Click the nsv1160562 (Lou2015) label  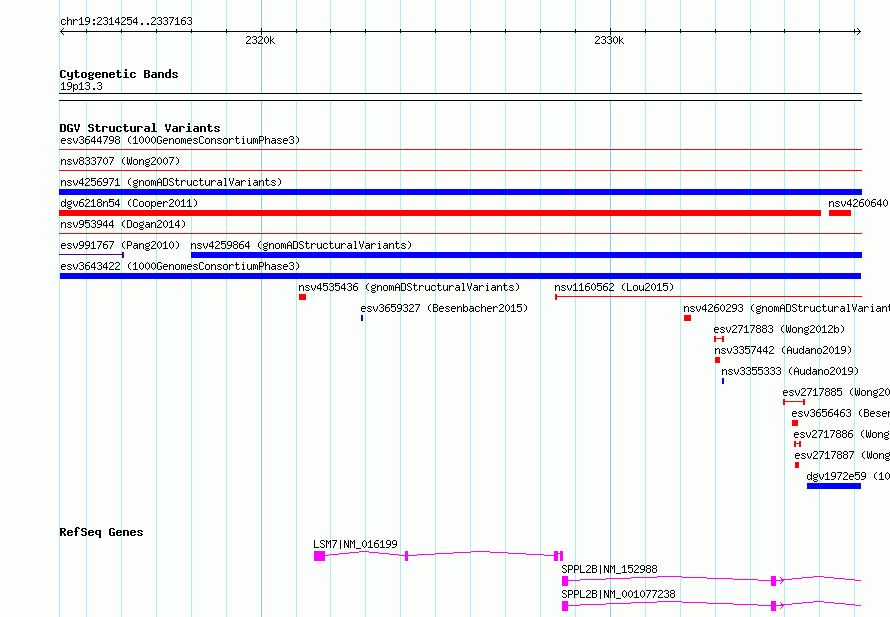[614, 287]
